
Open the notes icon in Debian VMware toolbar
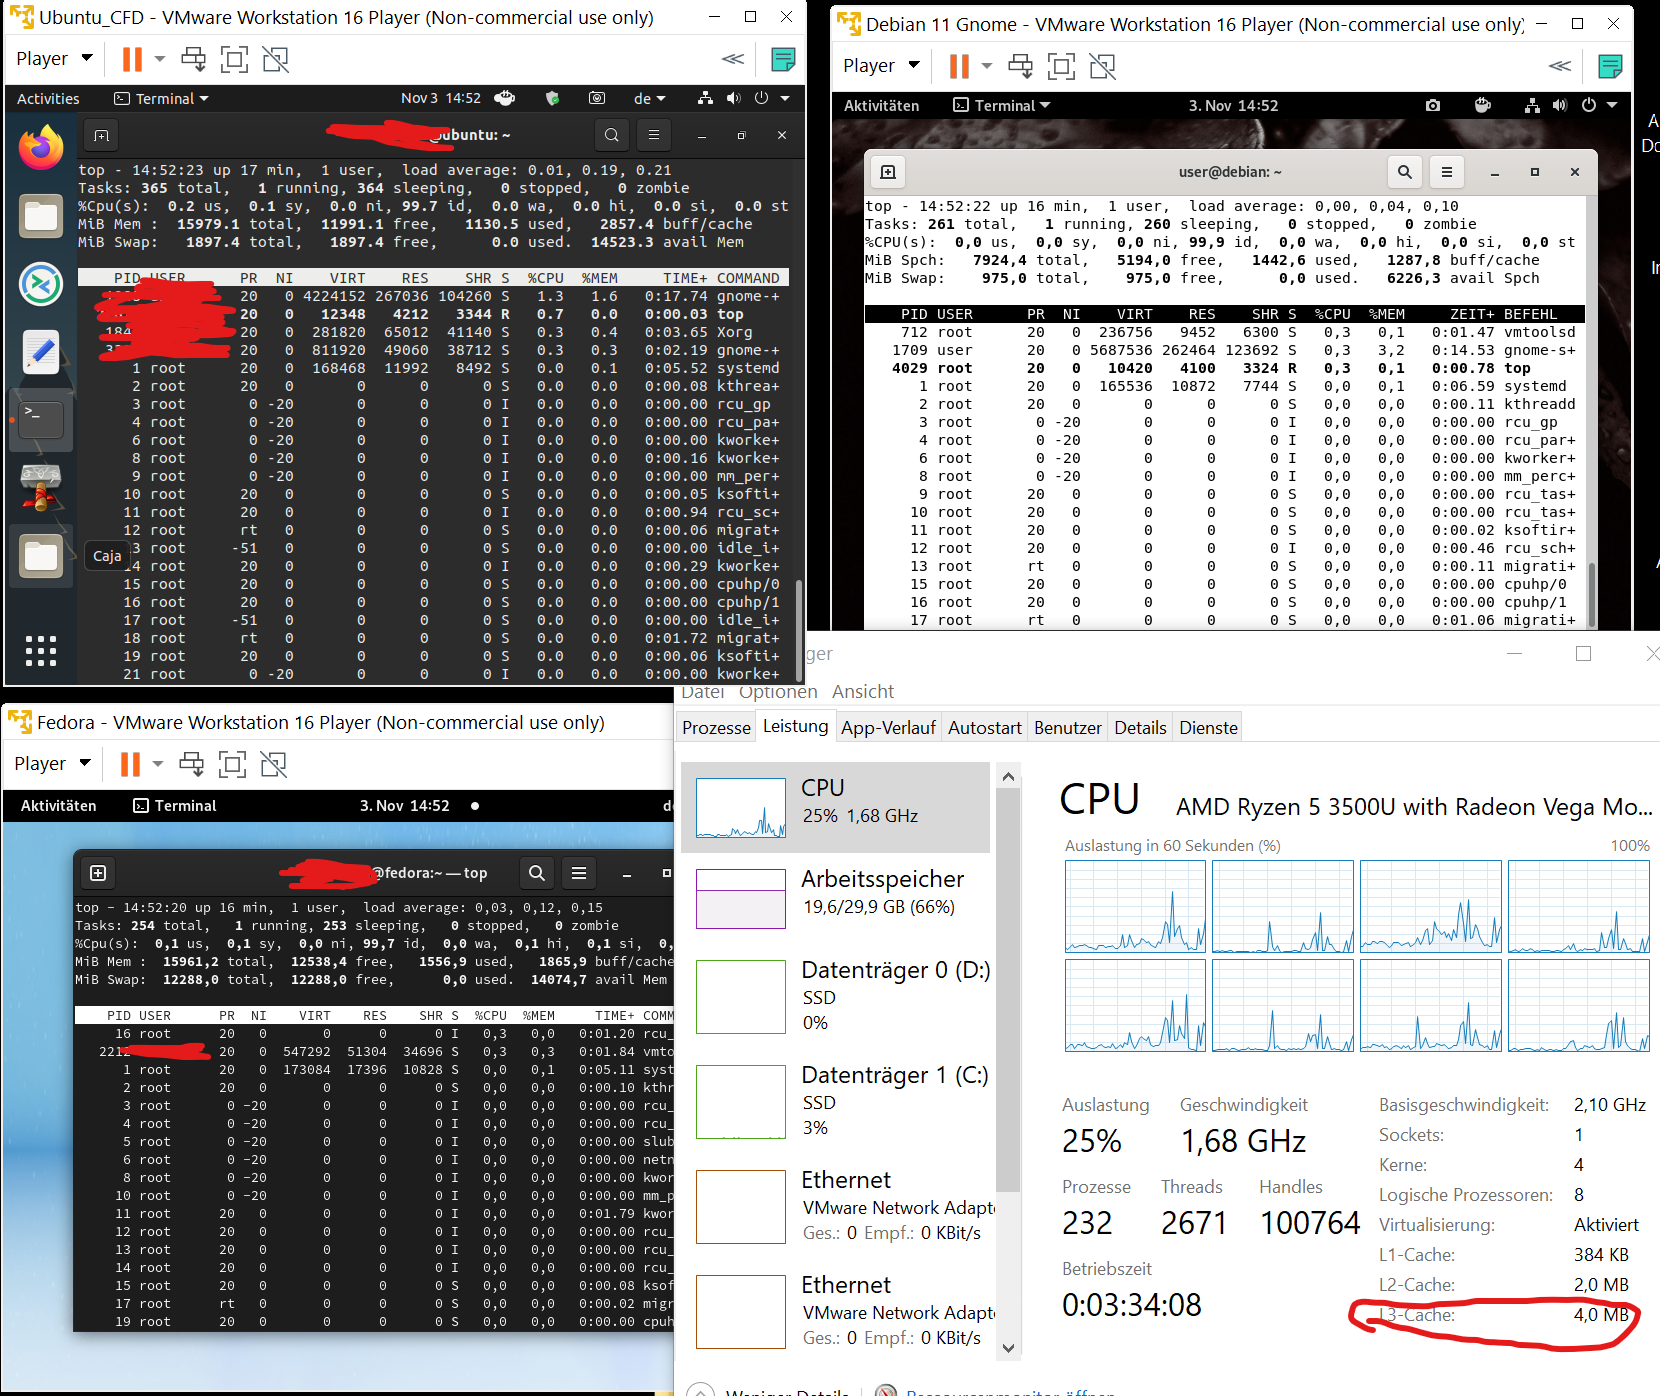[1610, 66]
